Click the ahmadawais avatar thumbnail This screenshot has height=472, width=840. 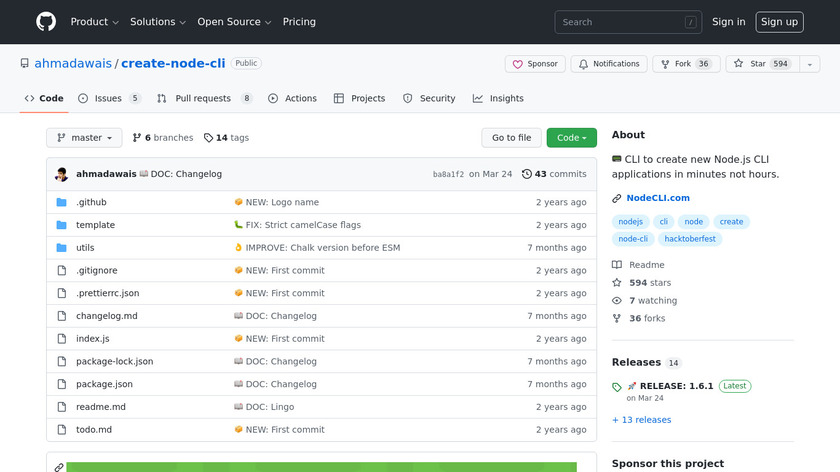tap(62, 174)
